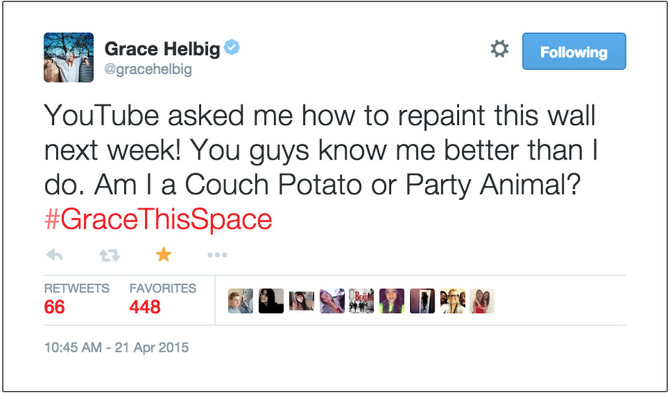Toggle the orange favorite star
This screenshot has width=670, height=393.
pos(164,255)
